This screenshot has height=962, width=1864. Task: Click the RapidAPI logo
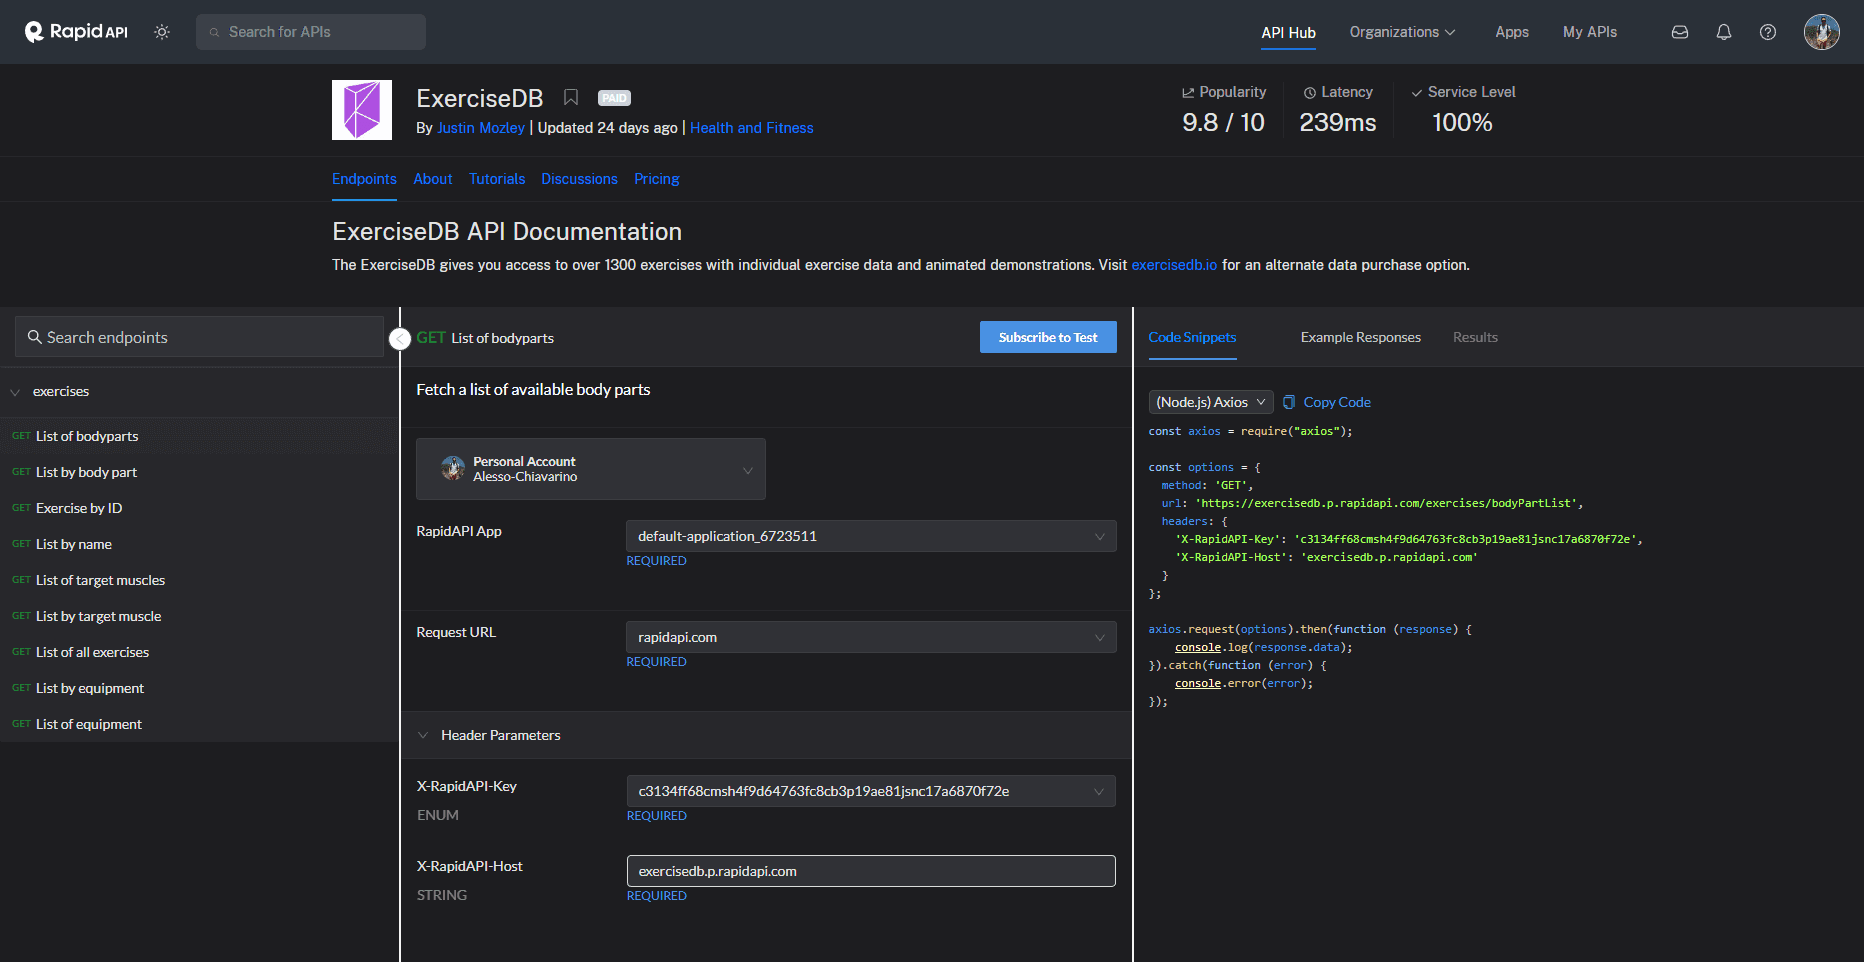[76, 32]
